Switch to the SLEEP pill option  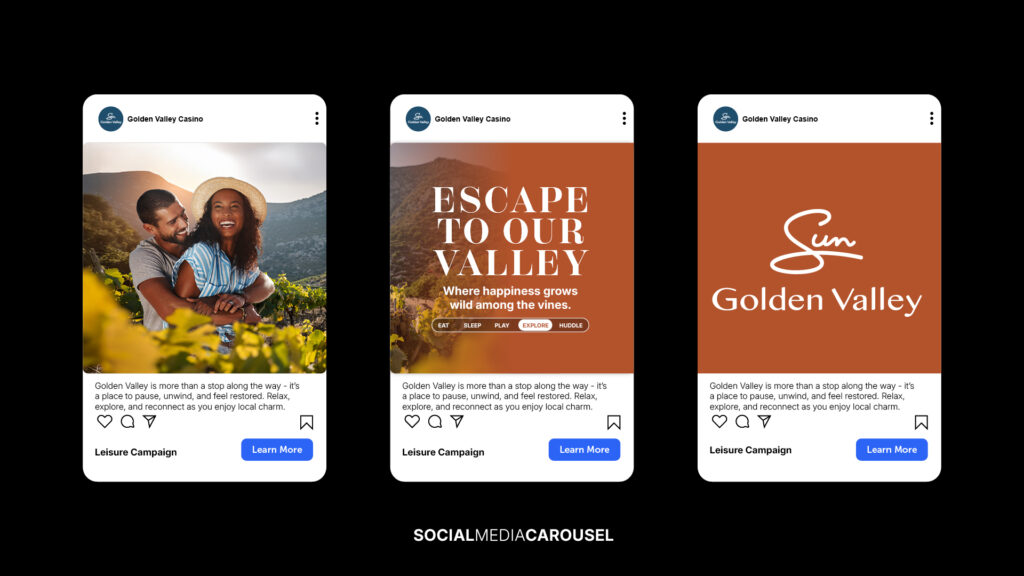472,325
